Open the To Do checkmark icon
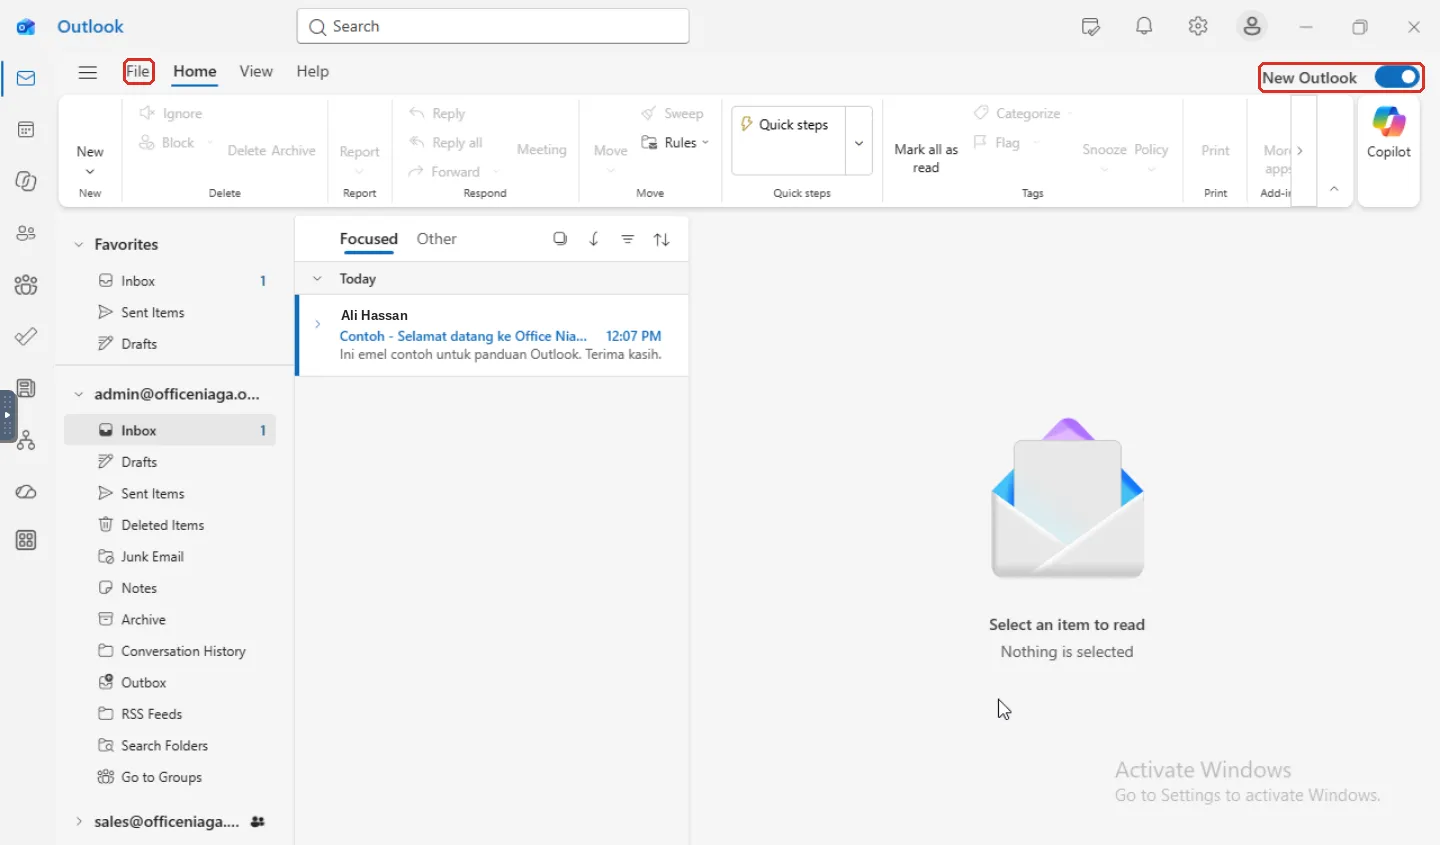 coord(26,336)
